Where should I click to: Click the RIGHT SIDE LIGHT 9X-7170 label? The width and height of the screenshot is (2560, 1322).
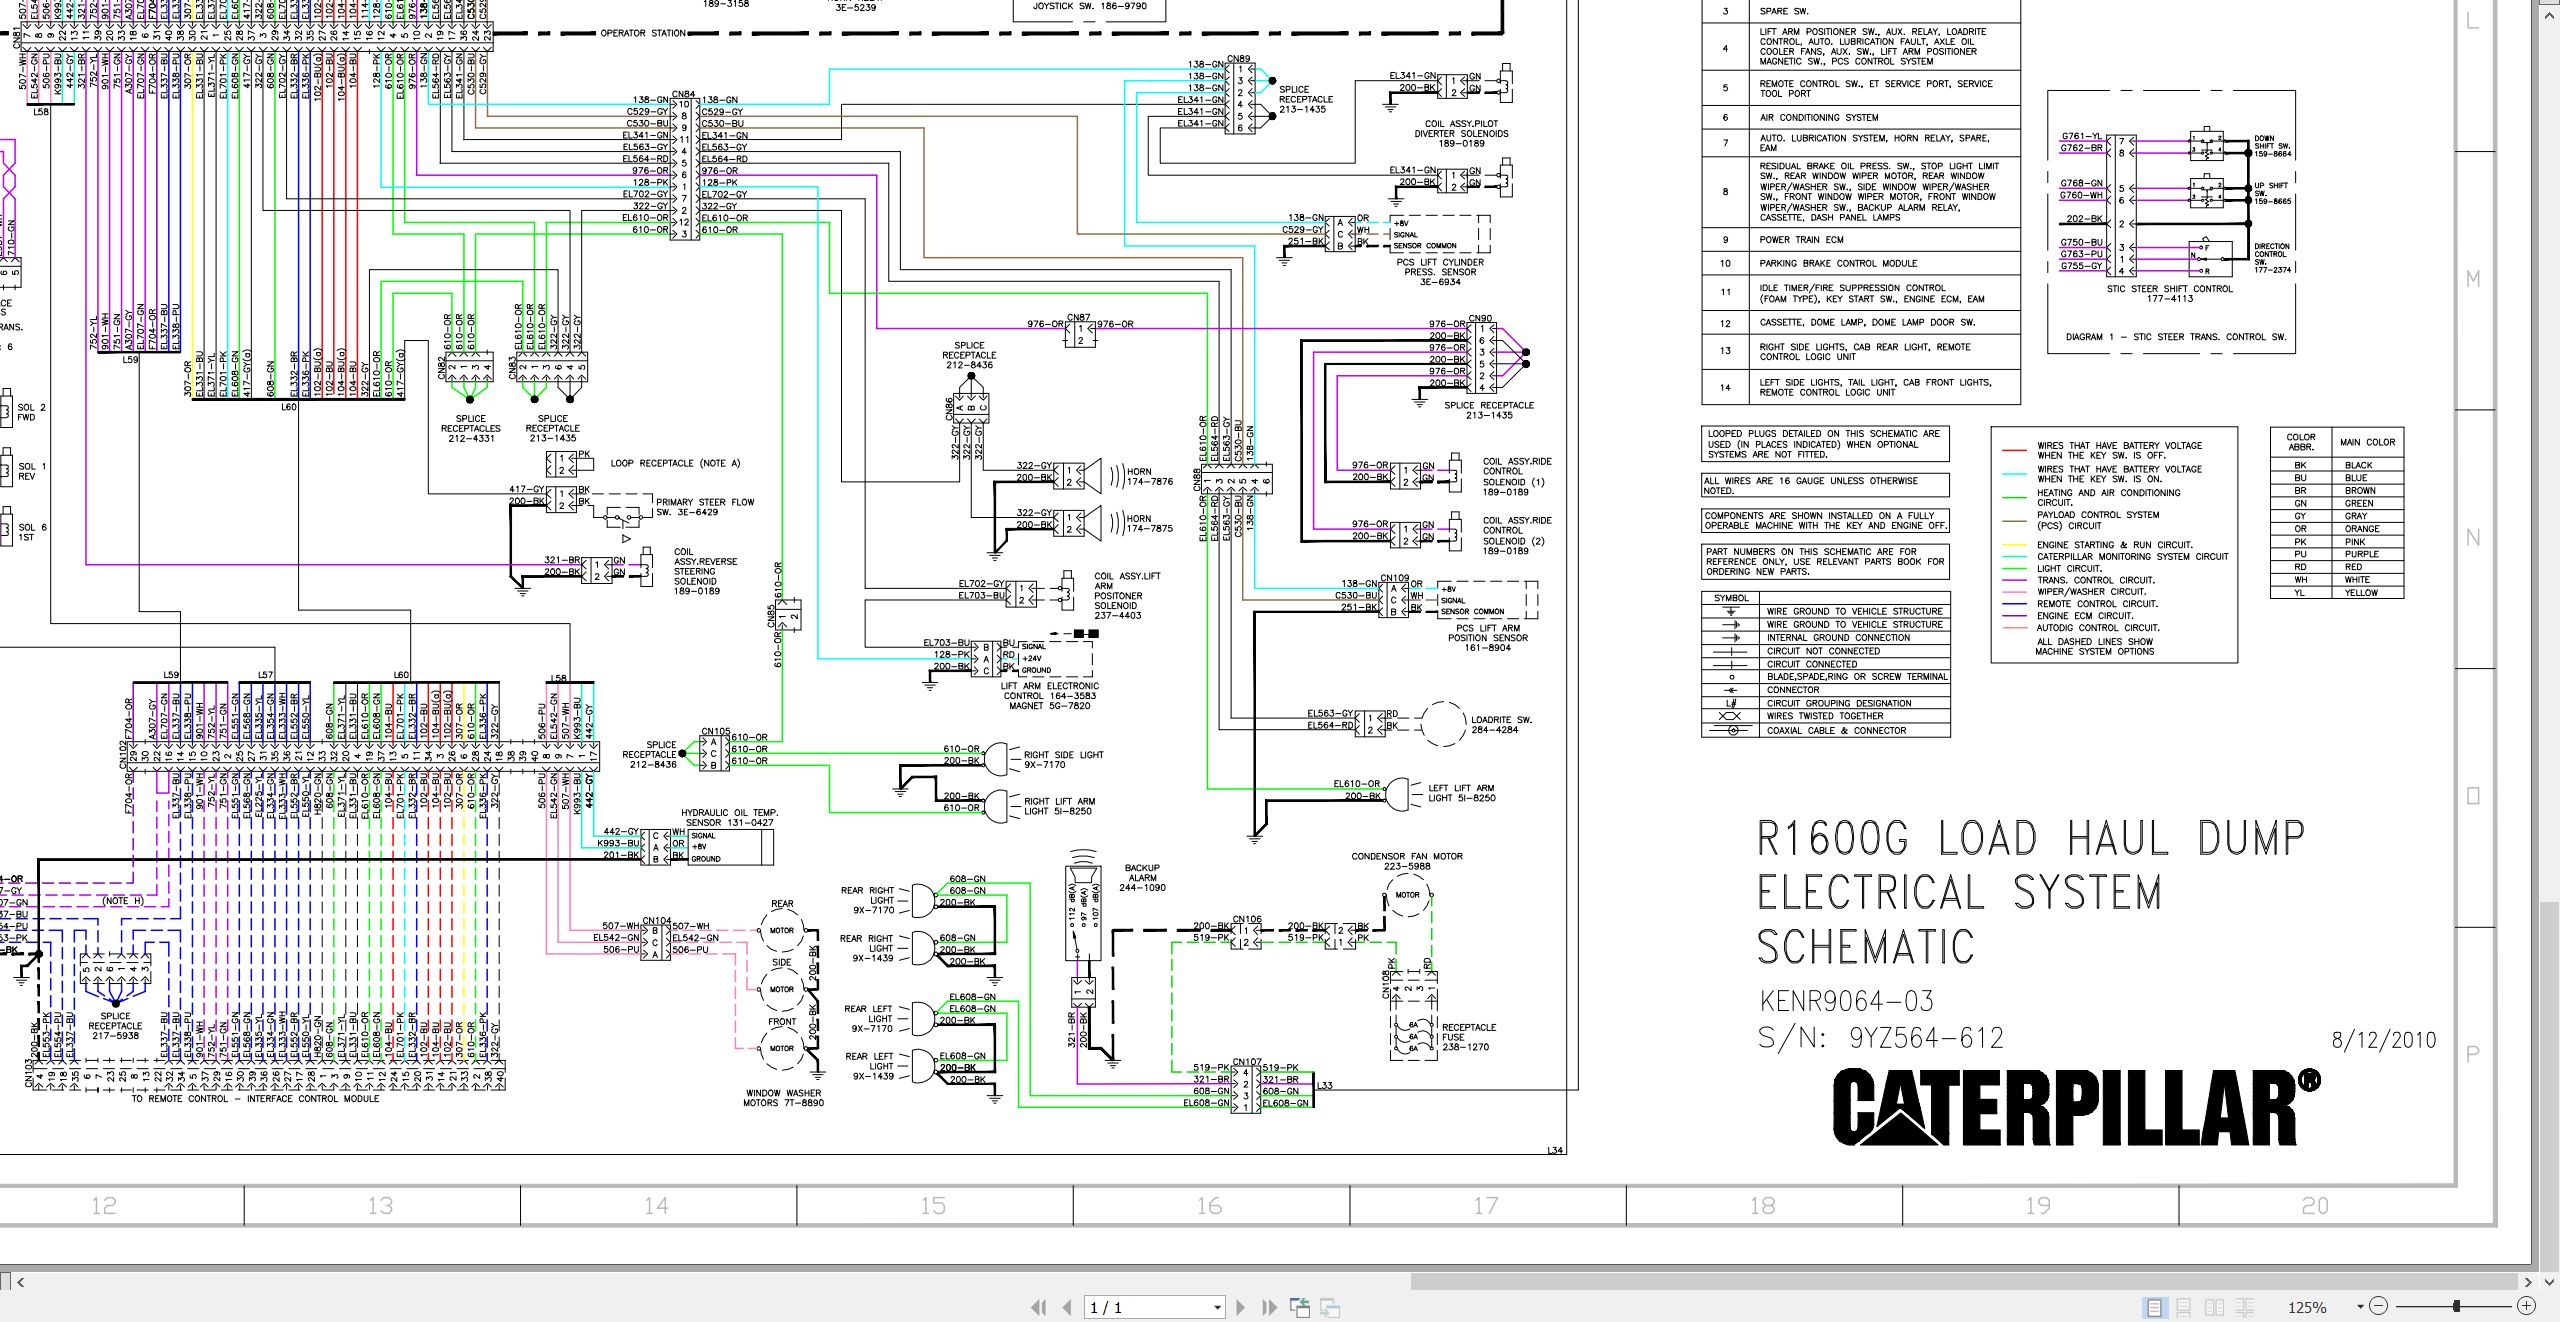click(1063, 760)
